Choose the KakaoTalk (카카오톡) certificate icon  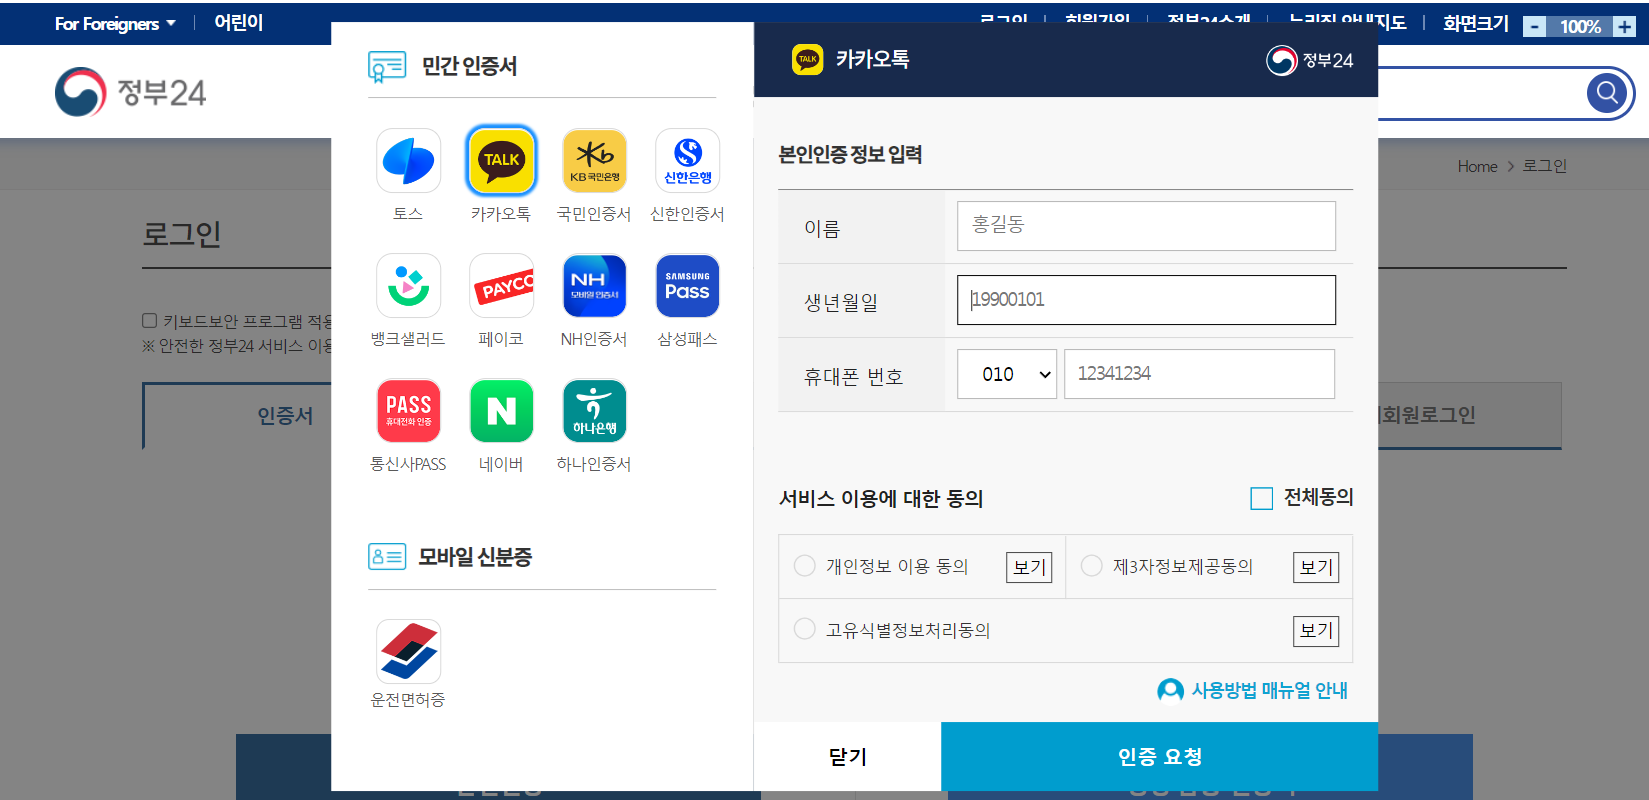[501, 161]
